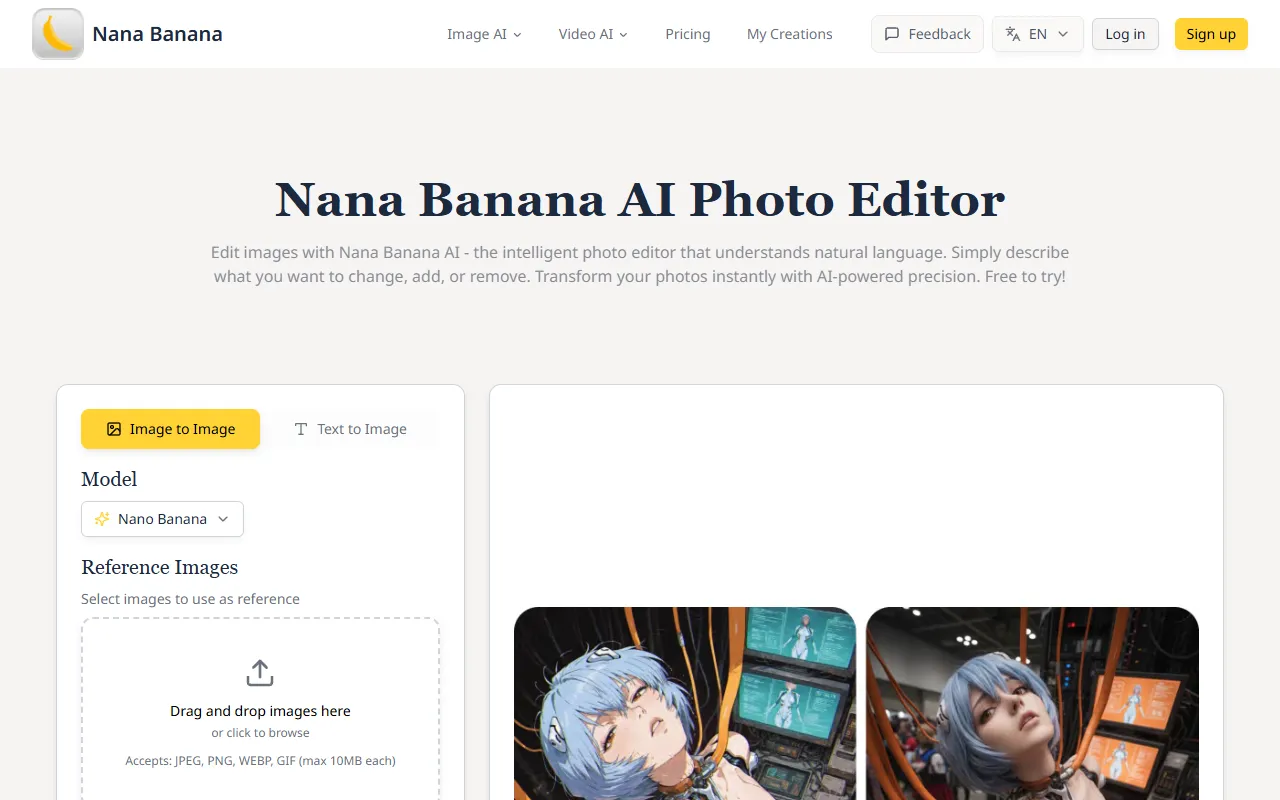Screen dimensions: 1280x800
Task: Go to My Creations
Action: click(790, 34)
